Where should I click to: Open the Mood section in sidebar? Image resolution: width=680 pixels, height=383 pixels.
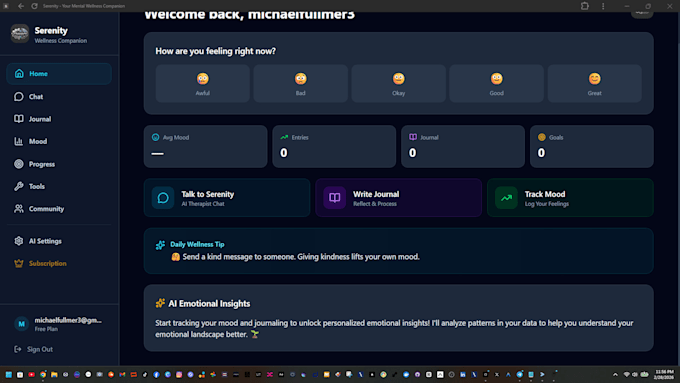[59, 141]
